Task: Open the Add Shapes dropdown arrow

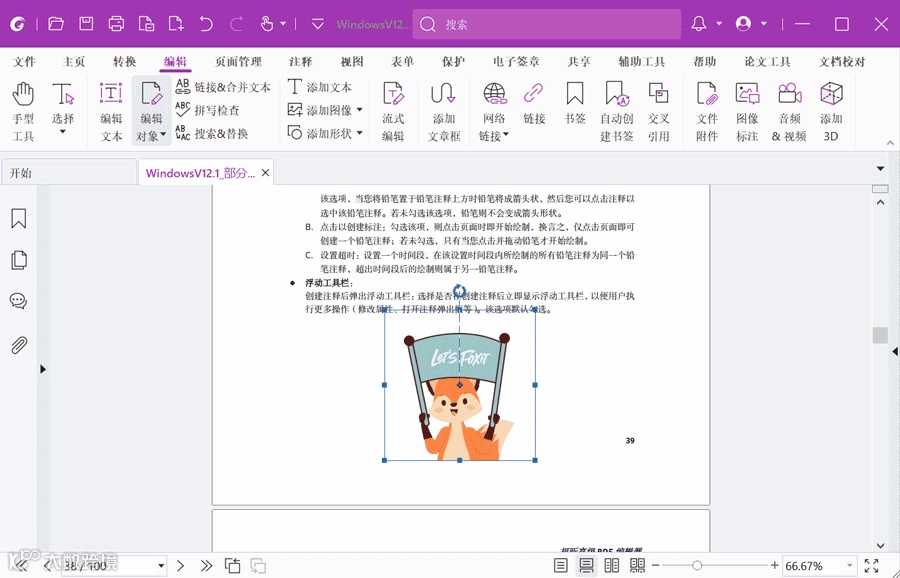Action: (360, 133)
